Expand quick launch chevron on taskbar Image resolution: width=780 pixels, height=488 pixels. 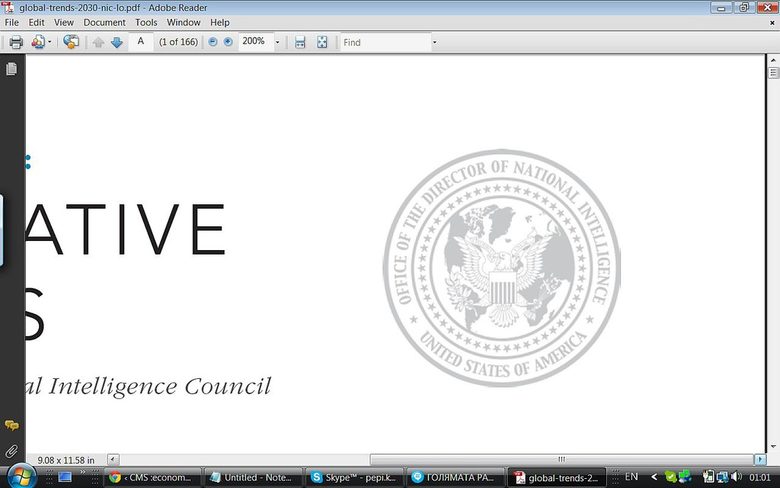point(83,472)
